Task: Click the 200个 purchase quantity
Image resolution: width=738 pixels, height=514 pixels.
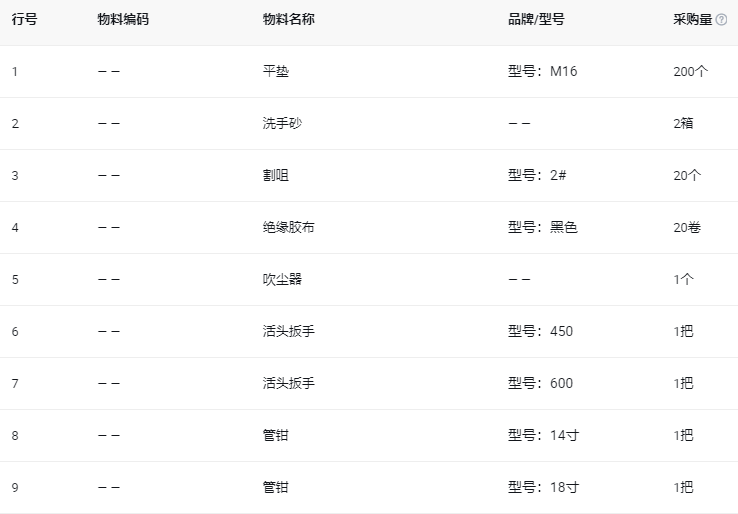Action: tap(690, 72)
